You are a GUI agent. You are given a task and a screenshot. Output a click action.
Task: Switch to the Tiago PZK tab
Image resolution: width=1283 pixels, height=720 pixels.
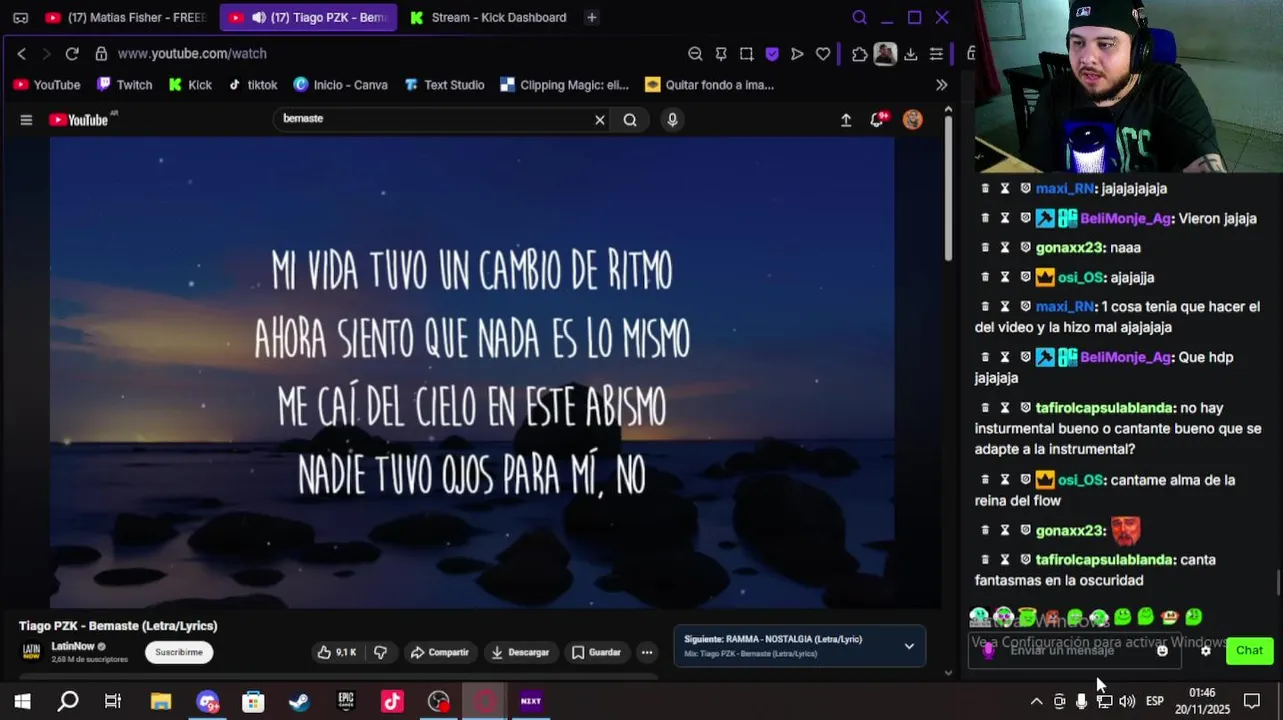[x=308, y=17]
